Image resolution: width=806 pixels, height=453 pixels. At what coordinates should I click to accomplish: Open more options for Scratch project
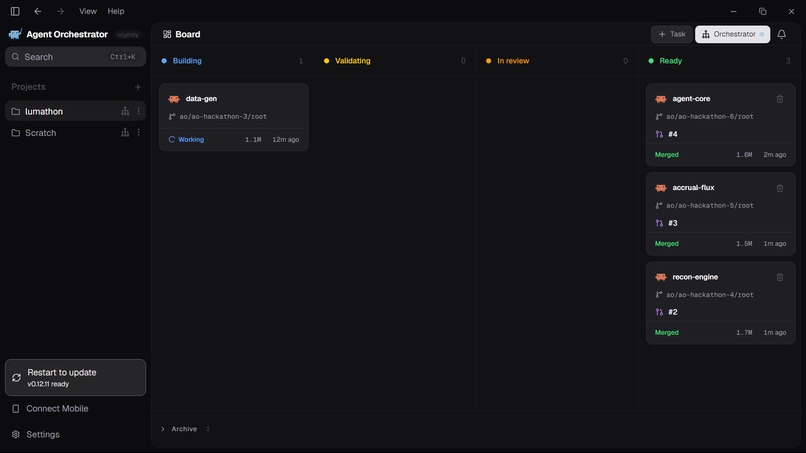[138, 133]
